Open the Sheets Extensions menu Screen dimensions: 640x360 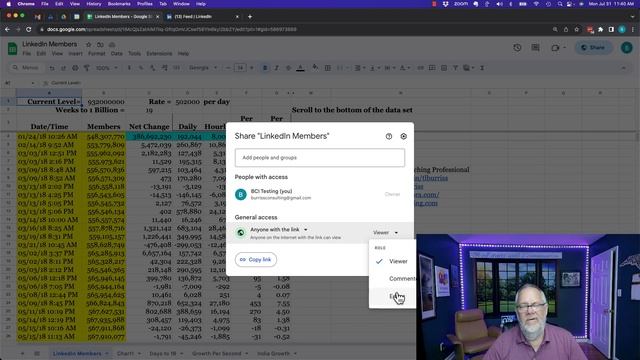[159, 53]
